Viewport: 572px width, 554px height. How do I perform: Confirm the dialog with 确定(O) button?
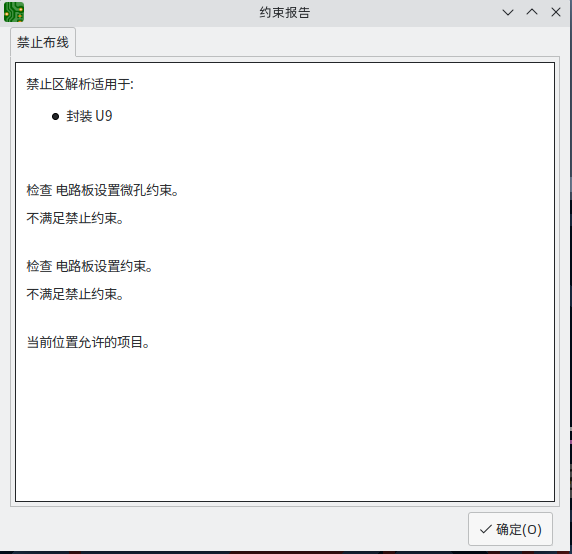click(510, 529)
